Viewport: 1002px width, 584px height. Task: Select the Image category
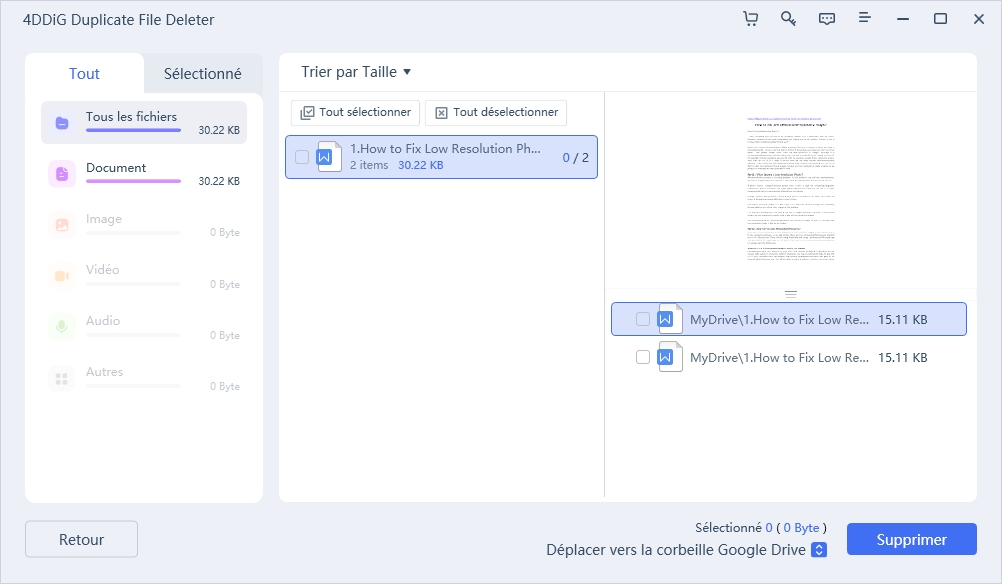[x=144, y=225]
